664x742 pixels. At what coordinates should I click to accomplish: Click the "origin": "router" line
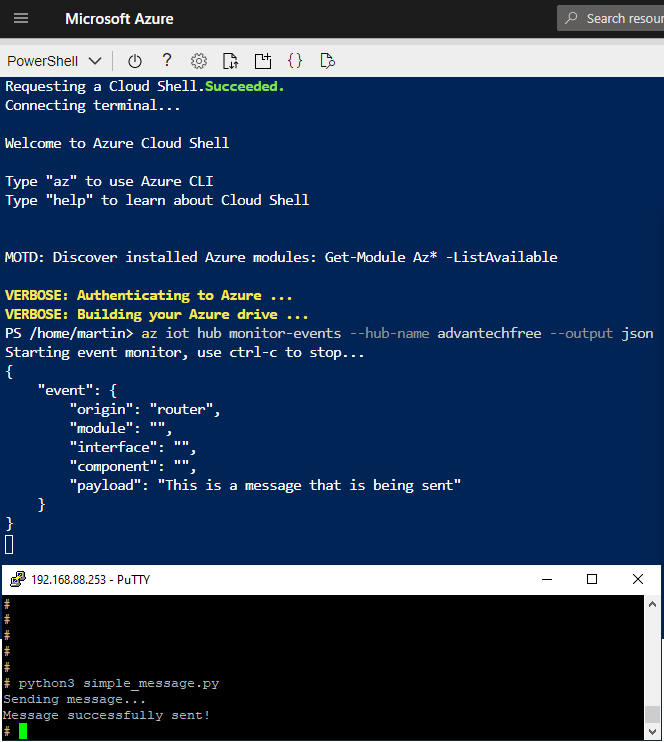tap(145, 409)
